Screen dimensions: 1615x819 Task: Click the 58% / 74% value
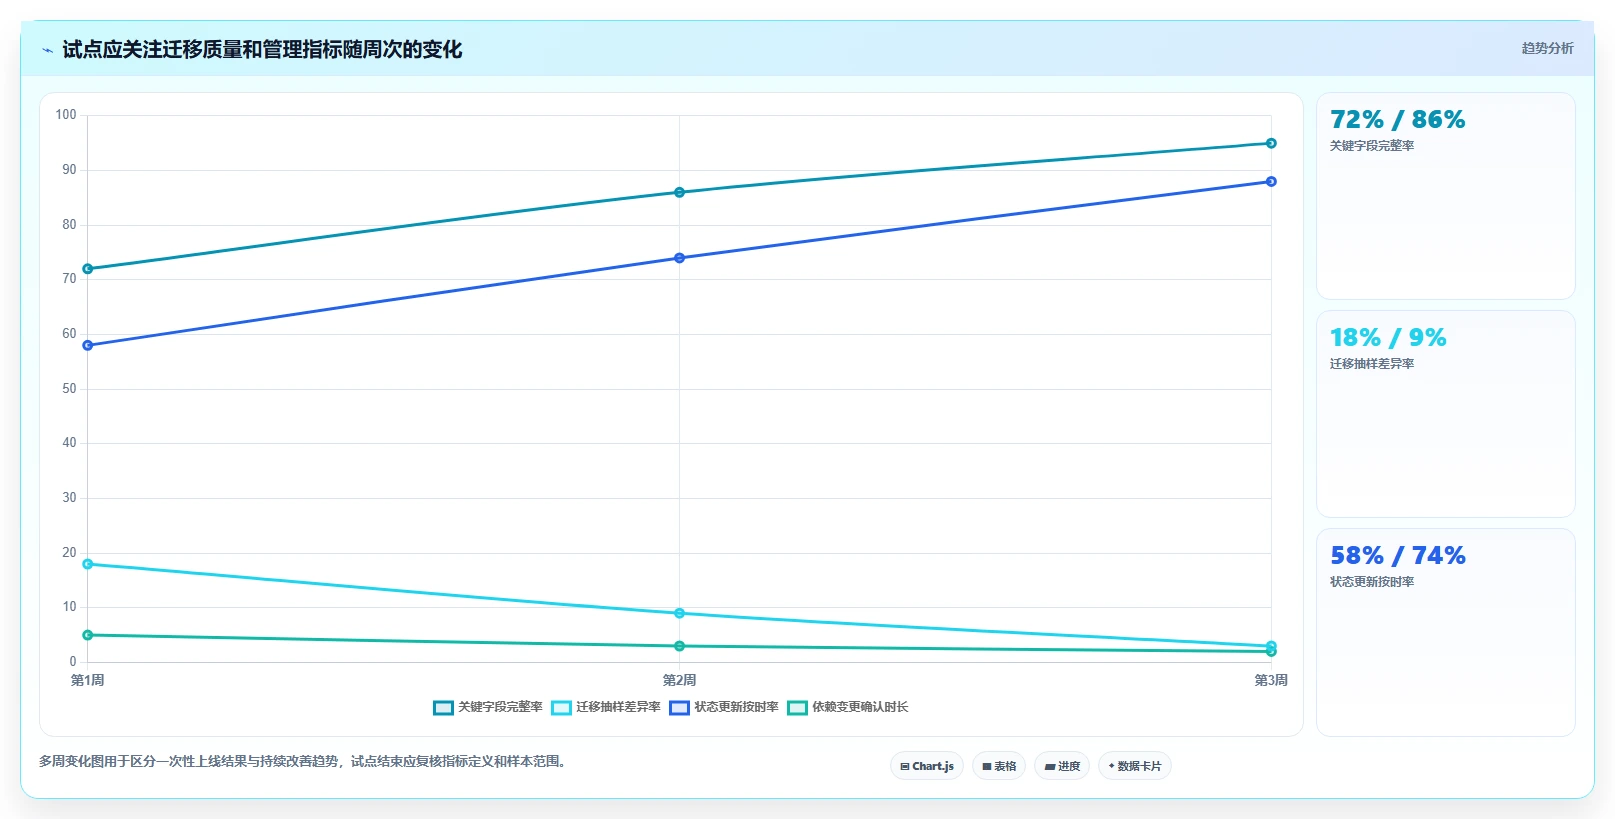pyautogui.click(x=1398, y=556)
